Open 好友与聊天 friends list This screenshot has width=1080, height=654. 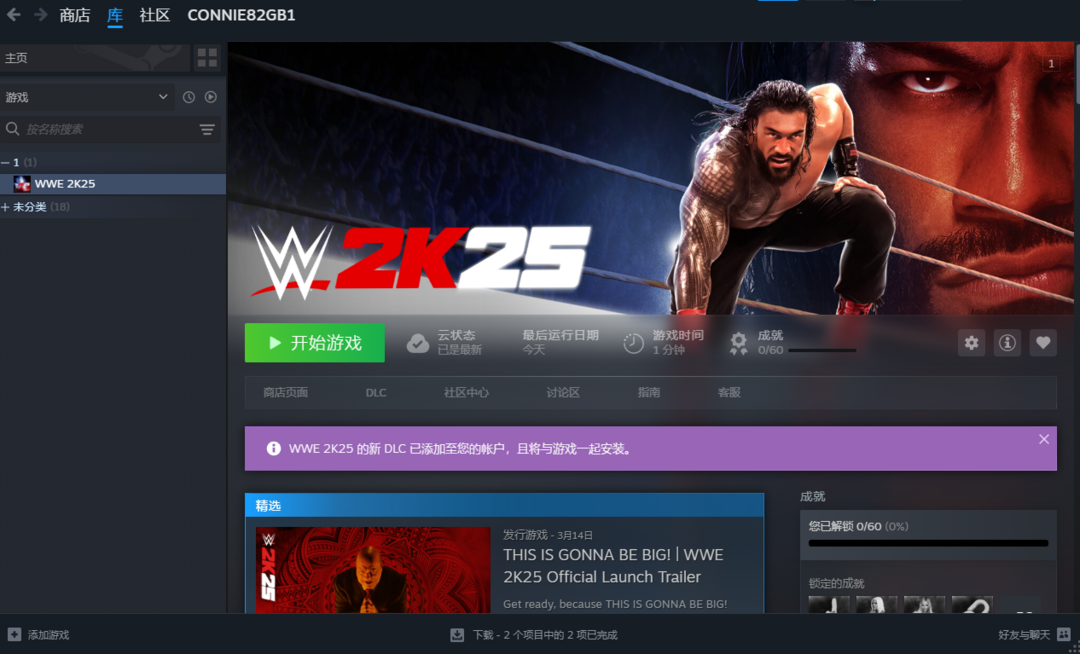pyautogui.click(x=1024, y=635)
